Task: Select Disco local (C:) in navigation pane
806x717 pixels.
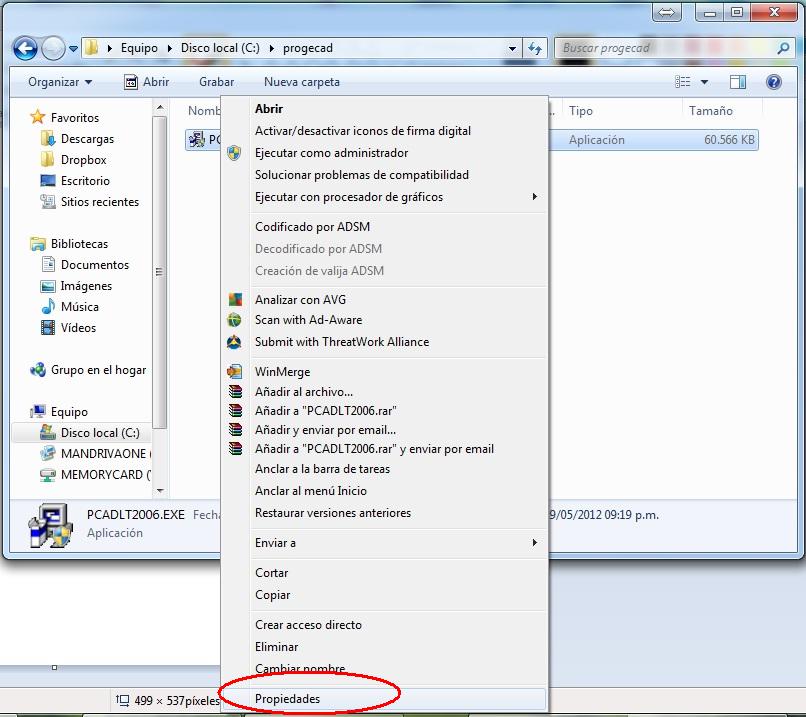Action: point(99,433)
